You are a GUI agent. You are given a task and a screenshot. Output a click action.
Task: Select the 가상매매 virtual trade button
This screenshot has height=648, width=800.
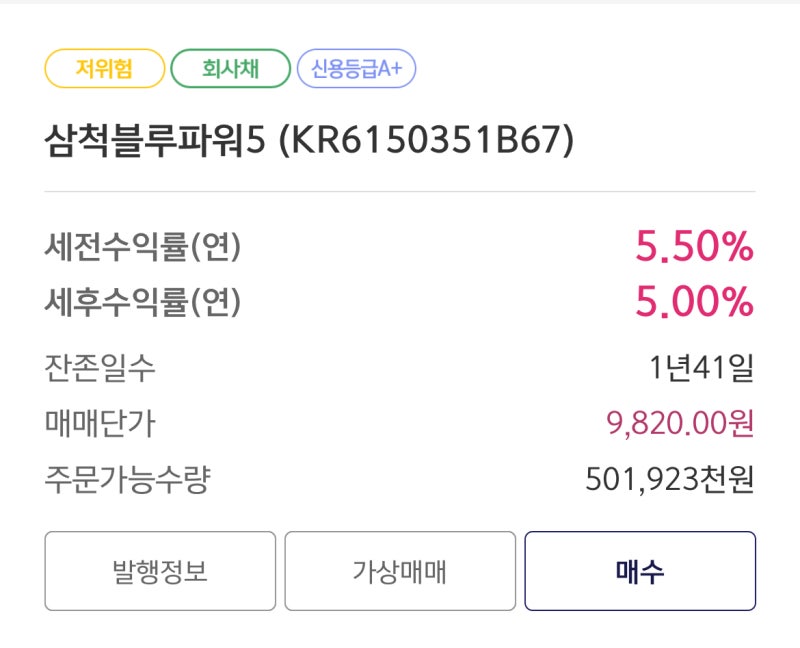click(400, 571)
